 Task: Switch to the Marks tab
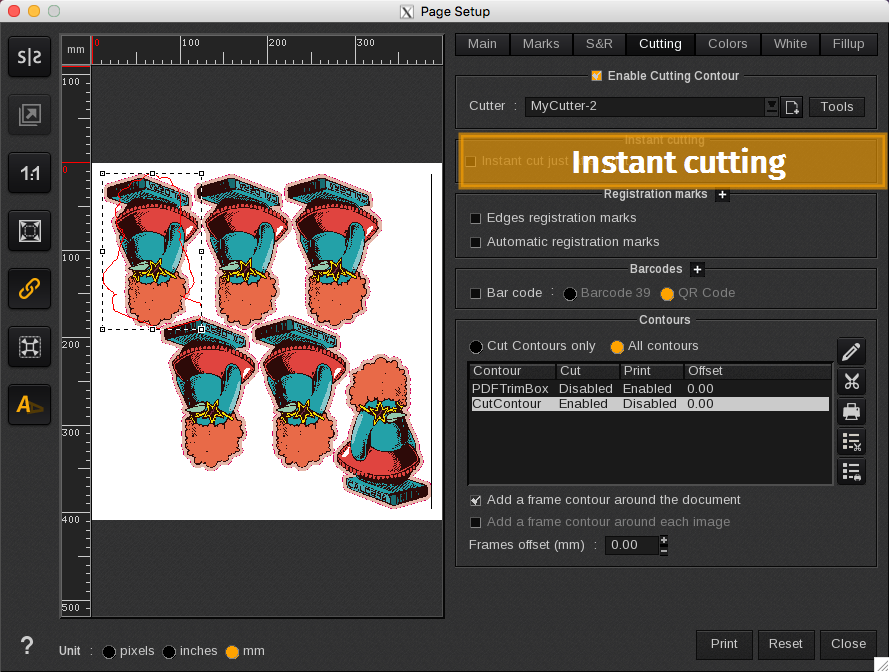point(541,44)
